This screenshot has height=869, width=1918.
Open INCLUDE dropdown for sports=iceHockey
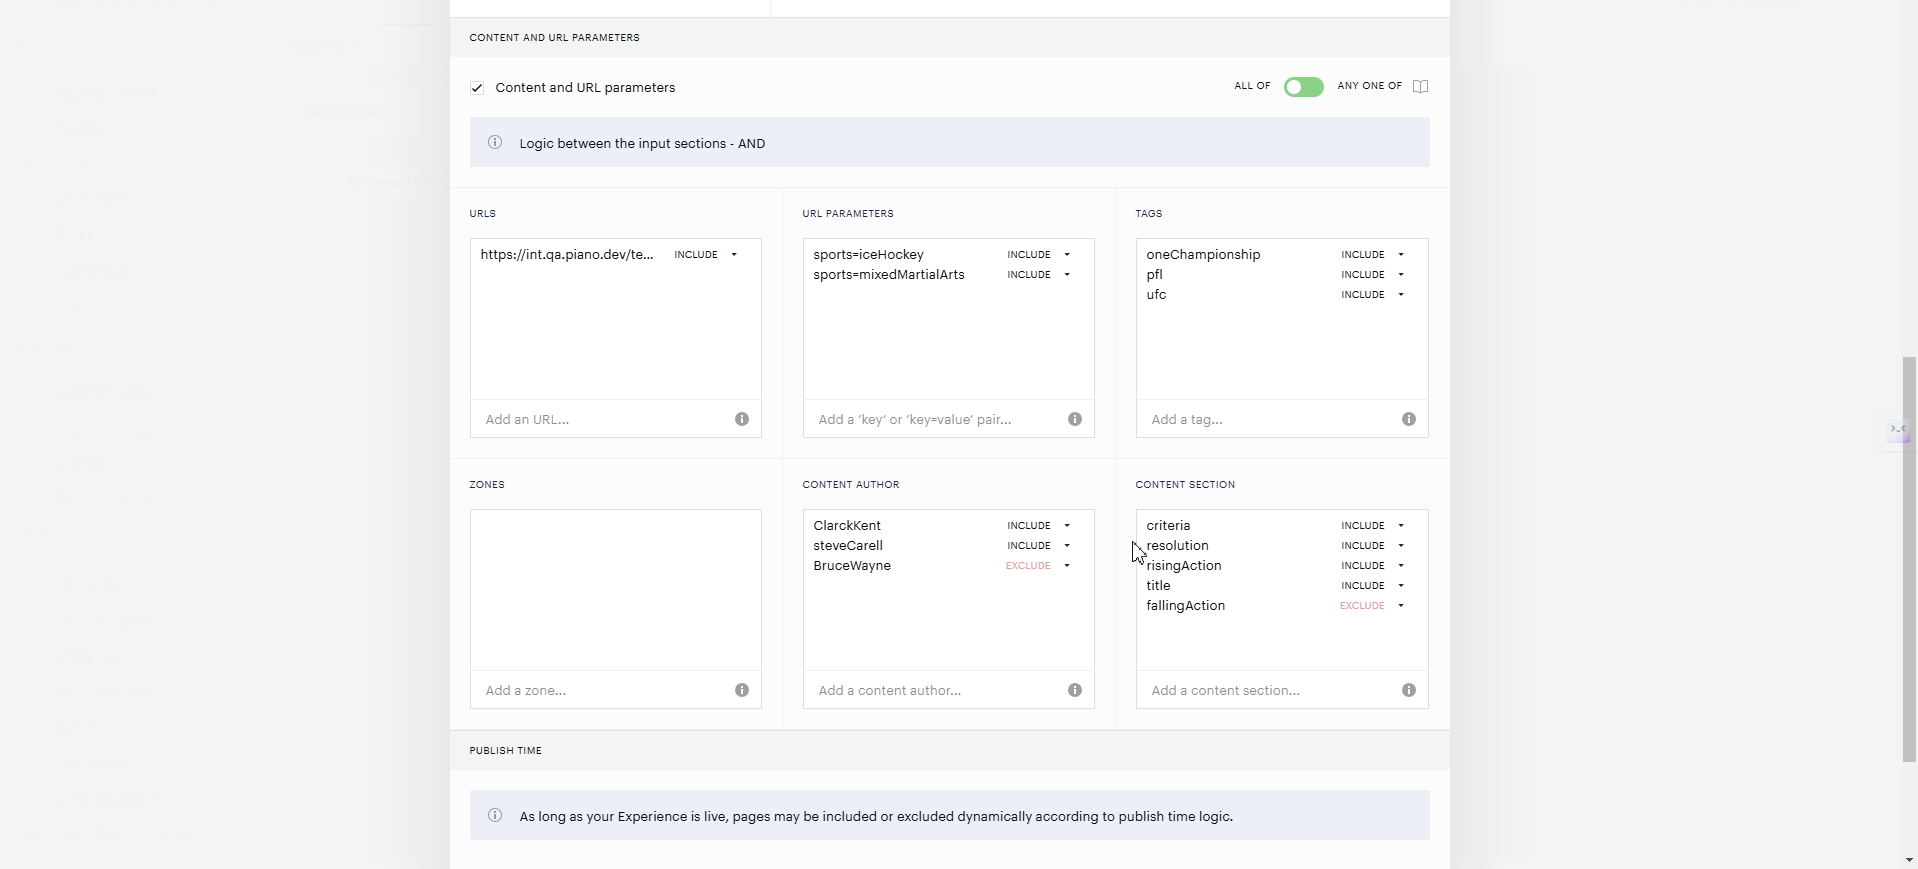(1040, 255)
